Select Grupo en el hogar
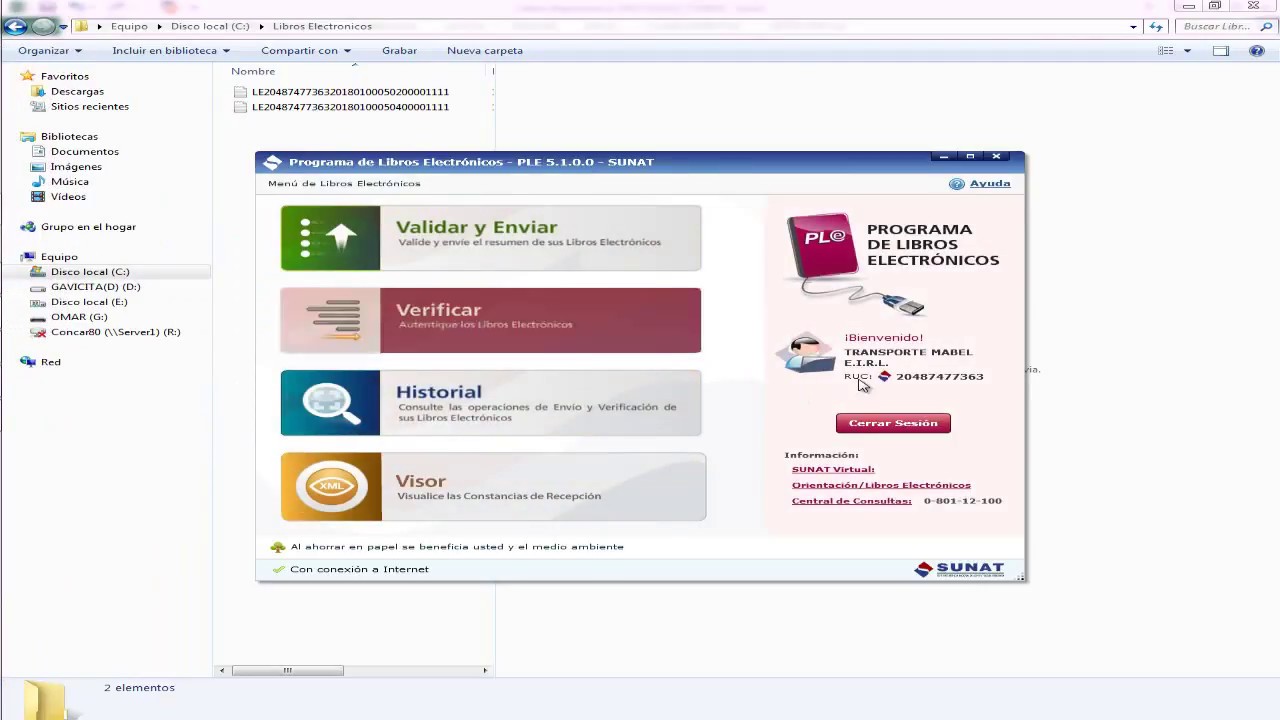 tap(88, 226)
